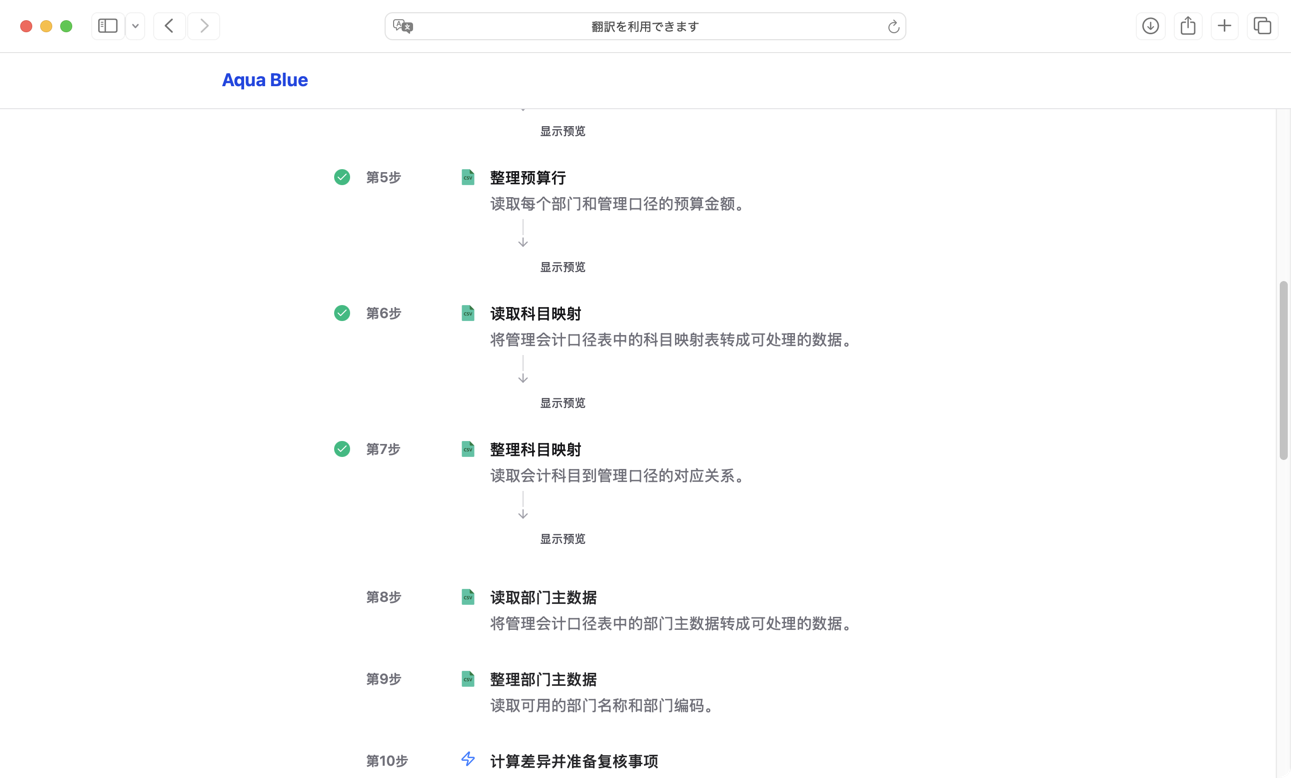Click the CSV file icon beside 整理科目映射

coord(468,449)
